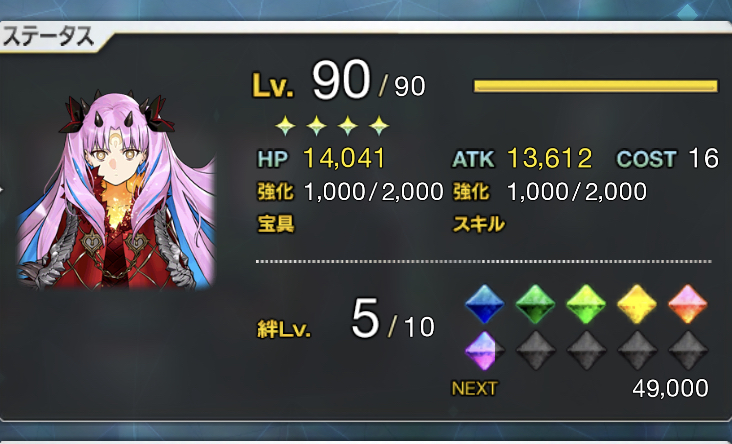Click the dark green bond crystal
The width and height of the screenshot is (732, 444).
pyautogui.click(x=535, y=304)
